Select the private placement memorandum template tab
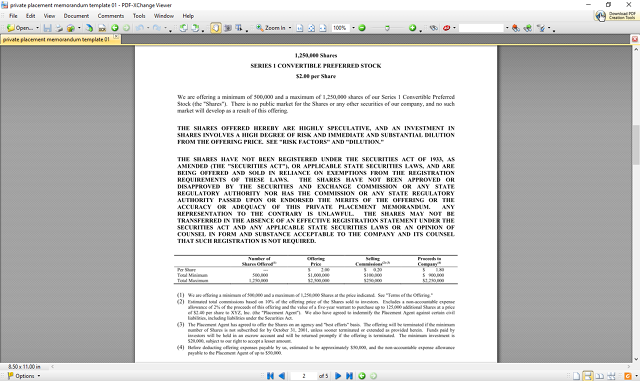 pos(56,39)
